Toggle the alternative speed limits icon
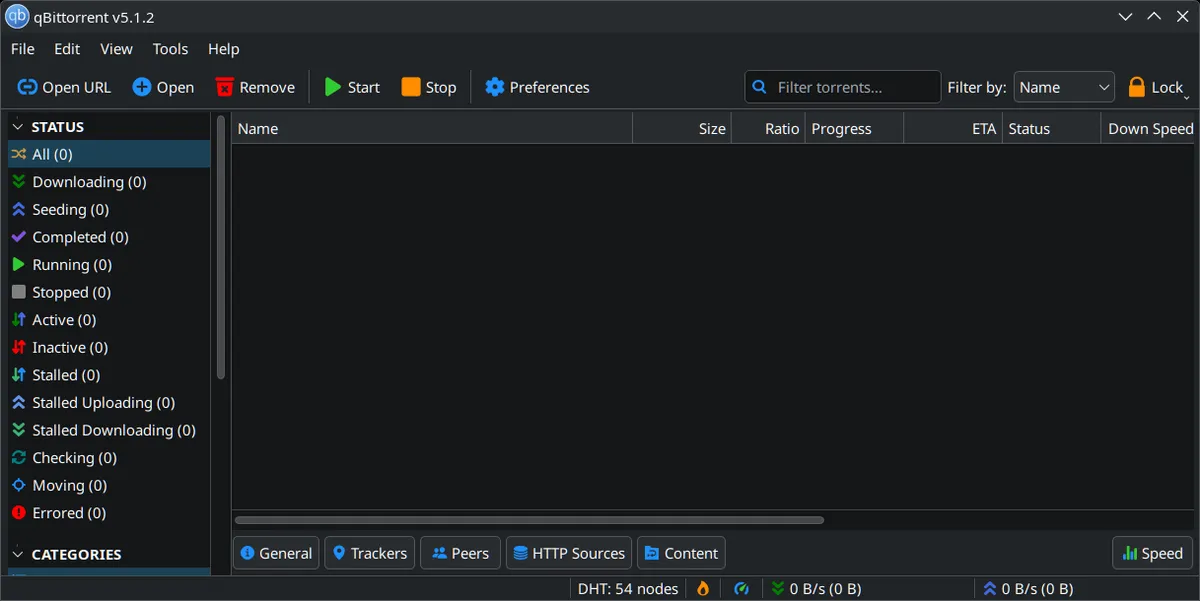The width and height of the screenshot is (1200, 601). tap(742, 589)
